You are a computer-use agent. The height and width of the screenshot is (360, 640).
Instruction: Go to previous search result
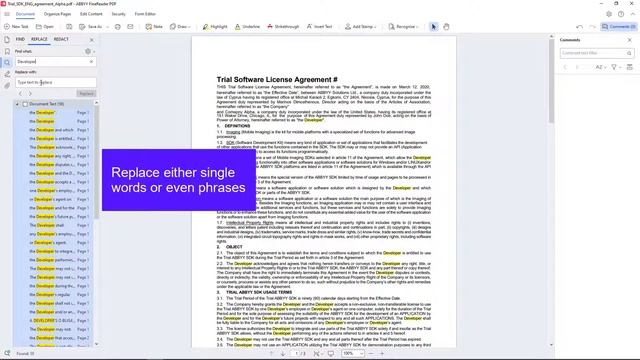point(20,93)
